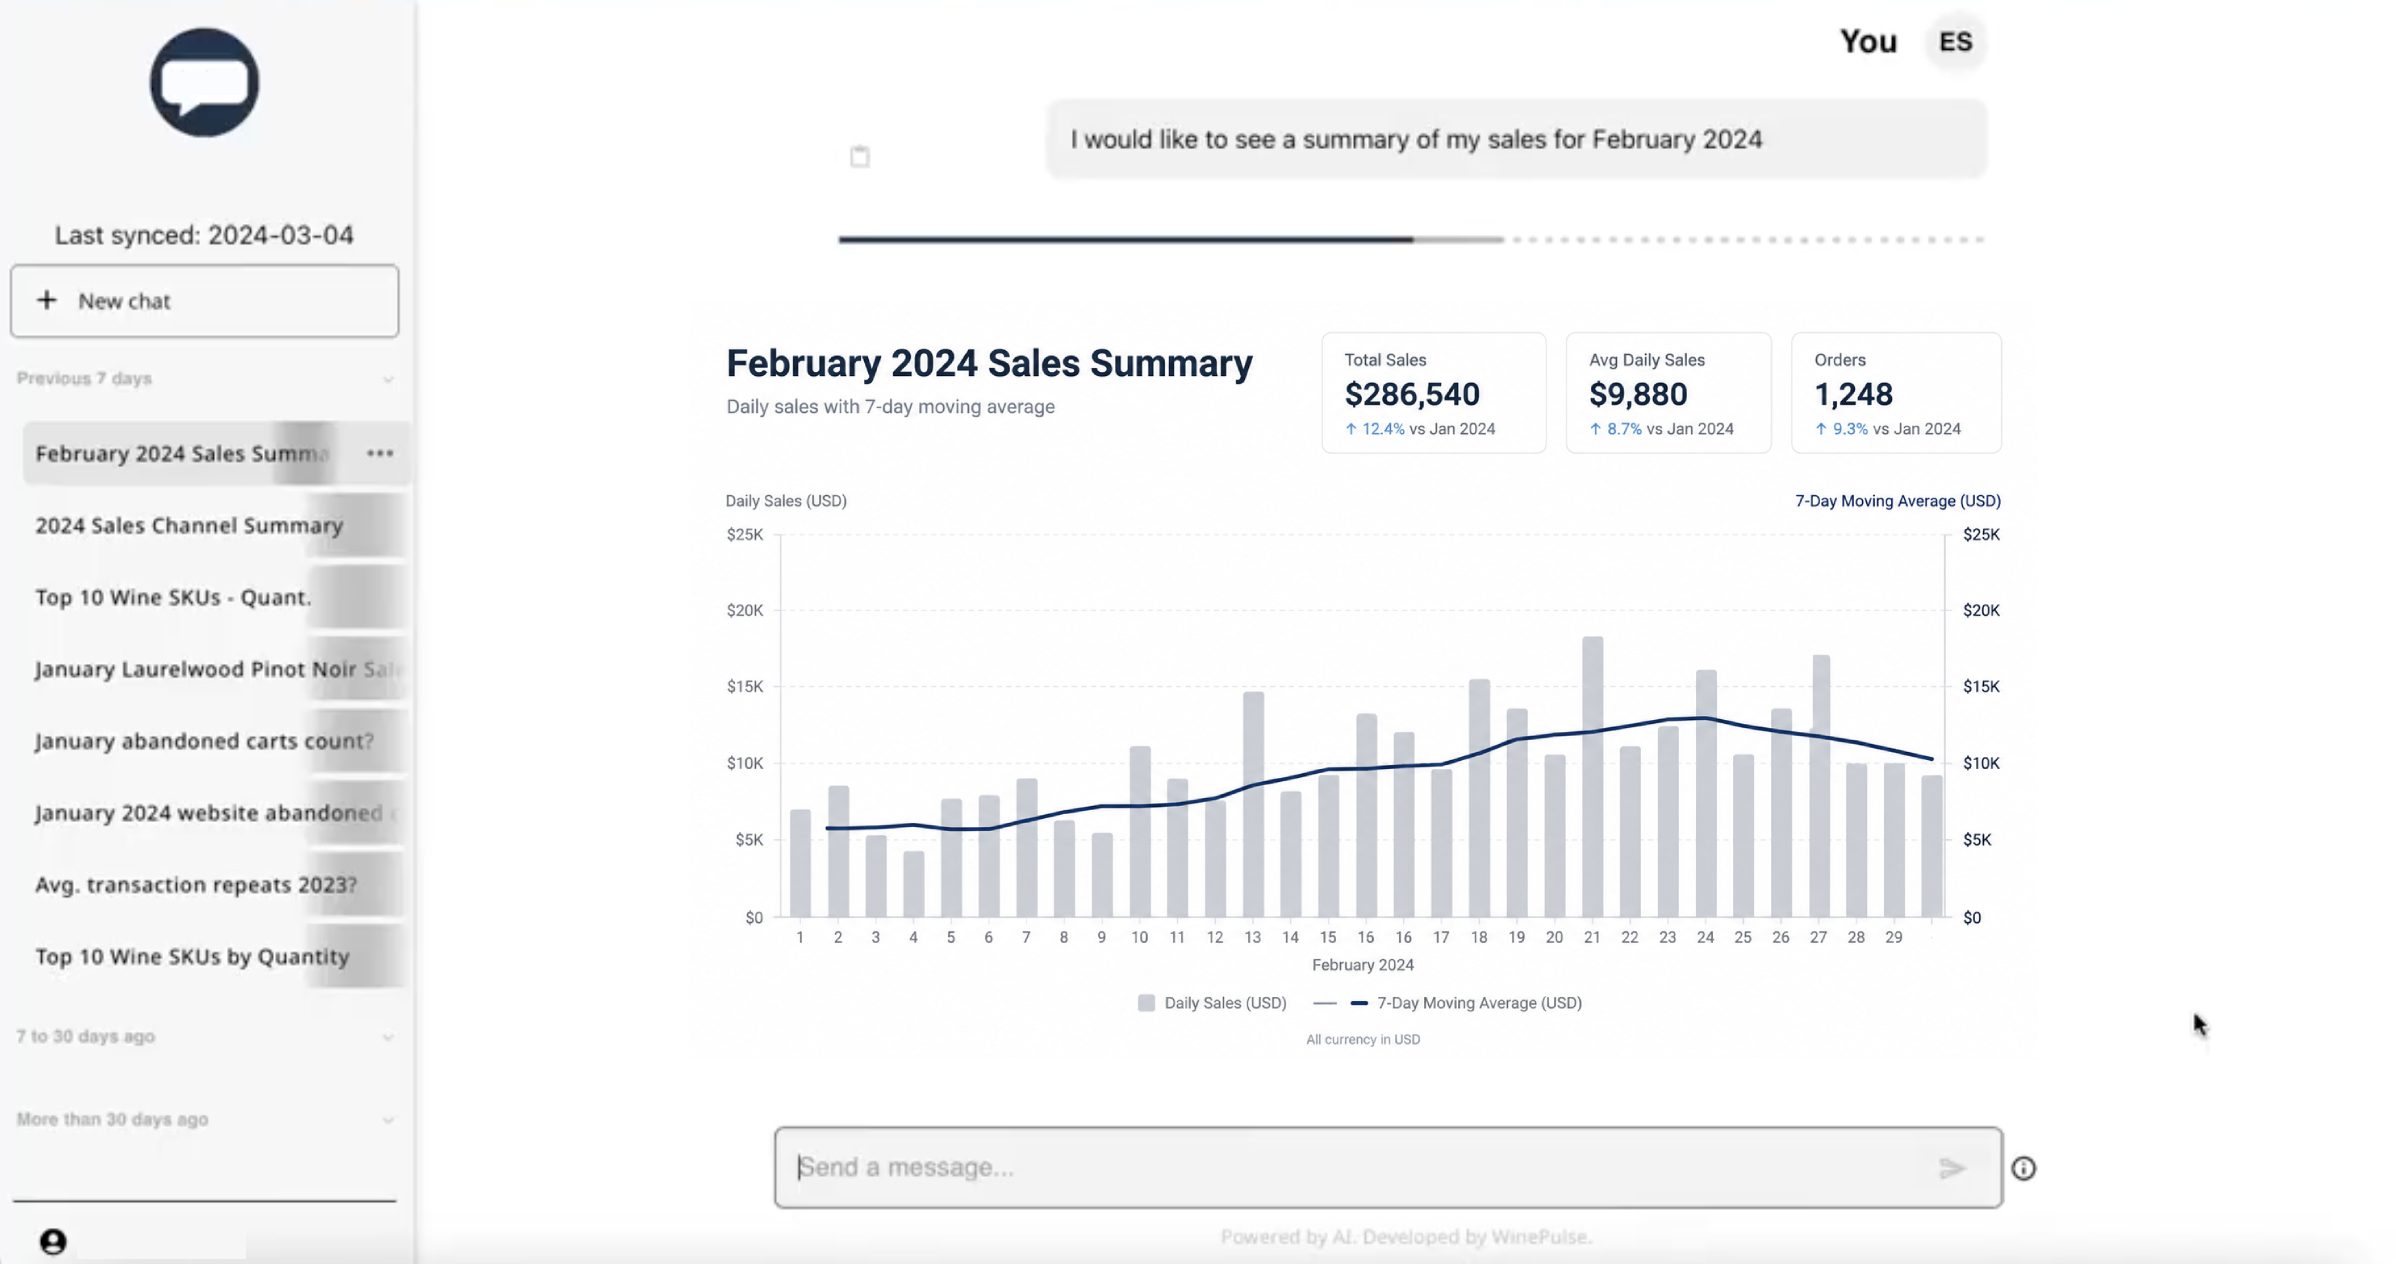Image resolution: width=2396 pixels, height=1264 pixels.
Task: Start a New chat
Action: tap(204, 301)
